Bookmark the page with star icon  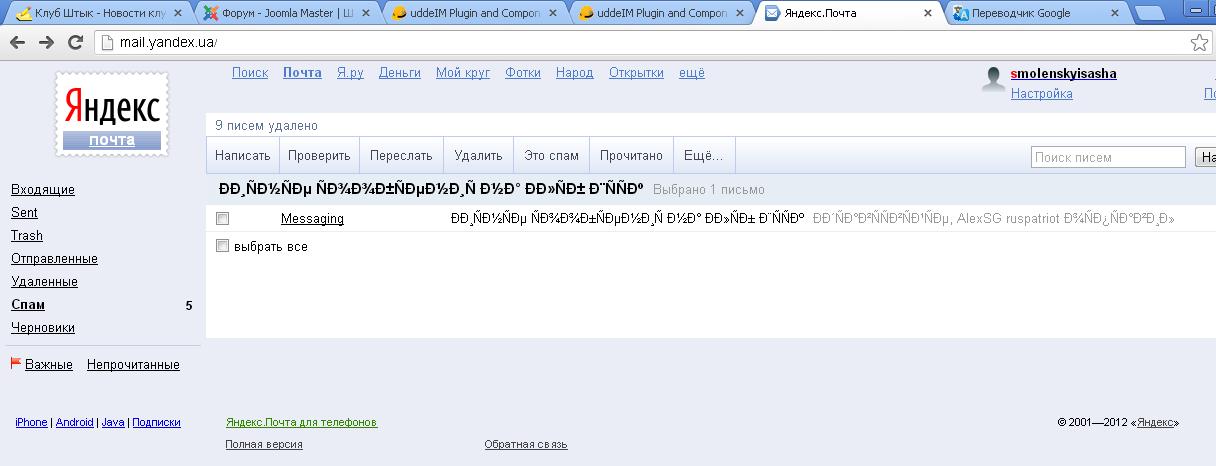1199,43
